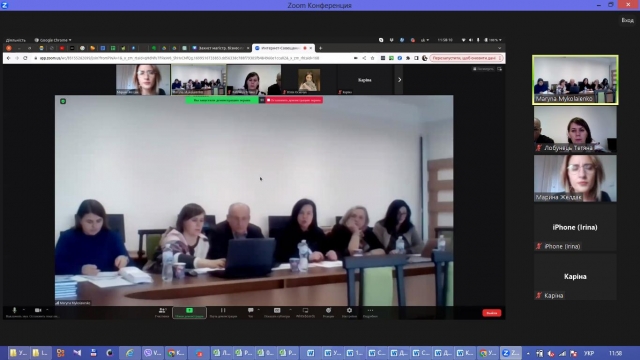640x360 pixels.
Task: Click Вход at the top right
Action: pyautogui.click(x=627, y=20)
